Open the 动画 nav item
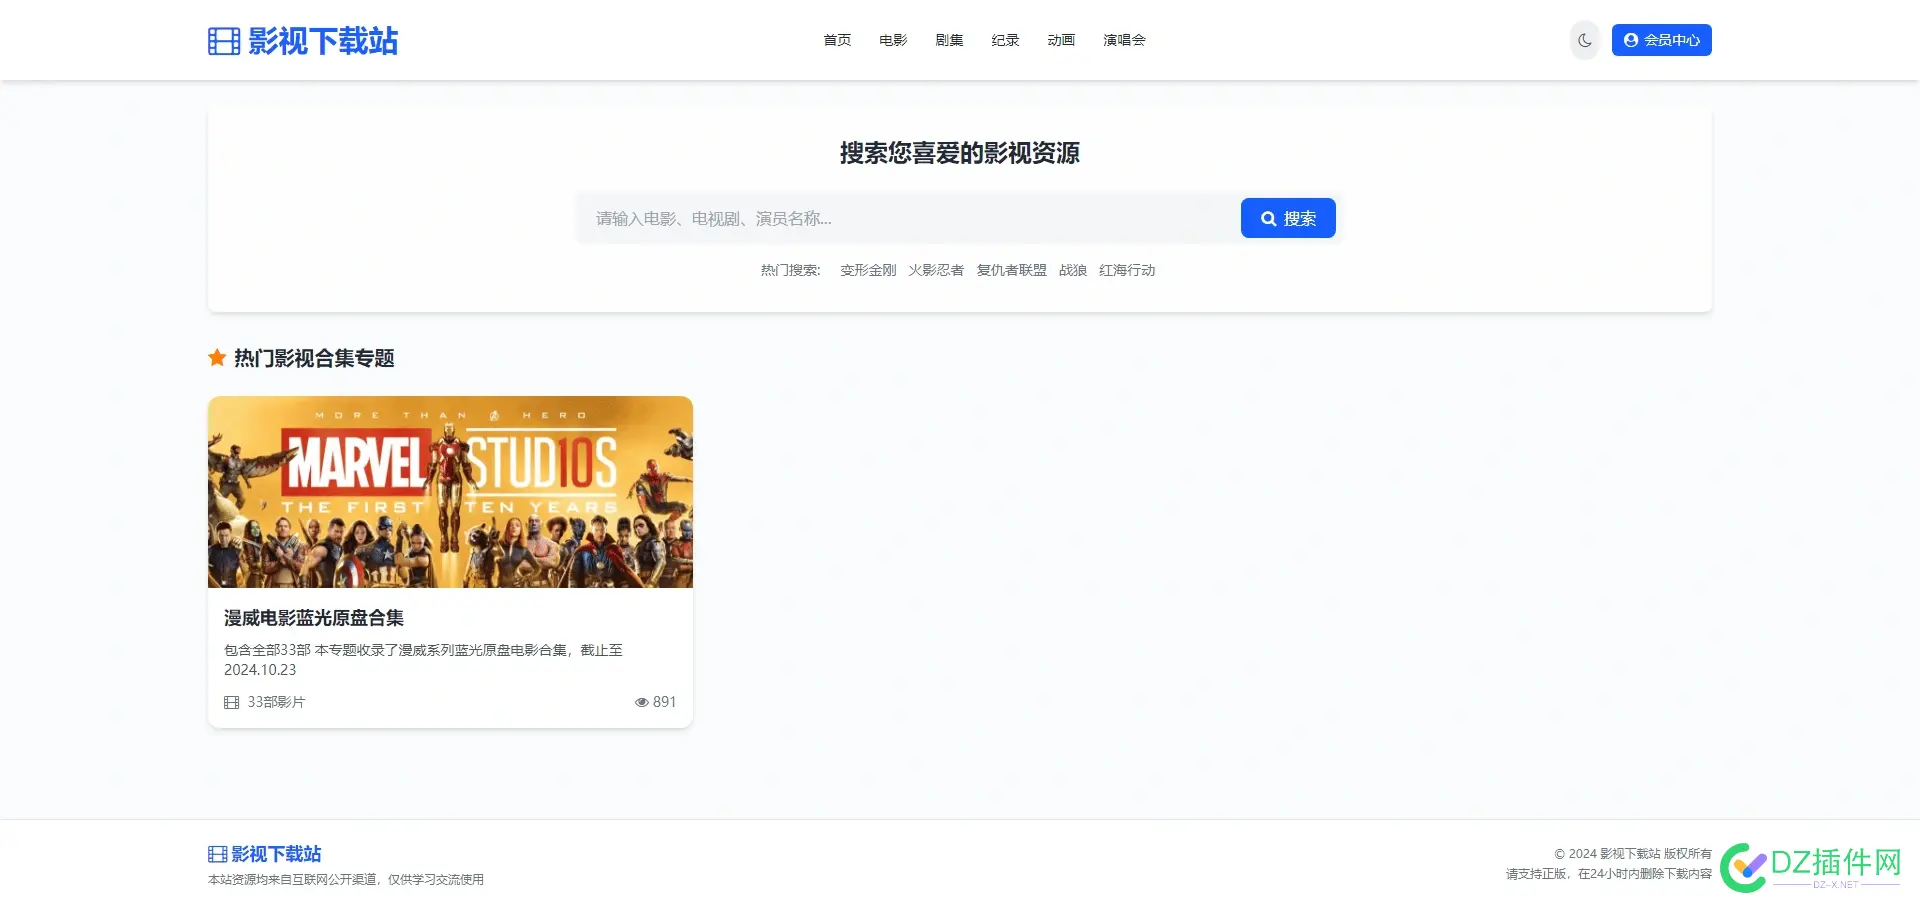Image resolution: width=1920 pixels, height=908 pixels. 1061,40
